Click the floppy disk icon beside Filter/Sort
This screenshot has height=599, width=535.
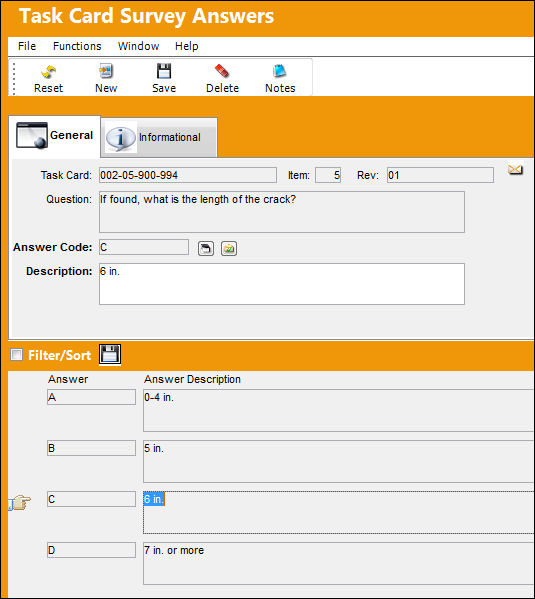tap(110, 354)
